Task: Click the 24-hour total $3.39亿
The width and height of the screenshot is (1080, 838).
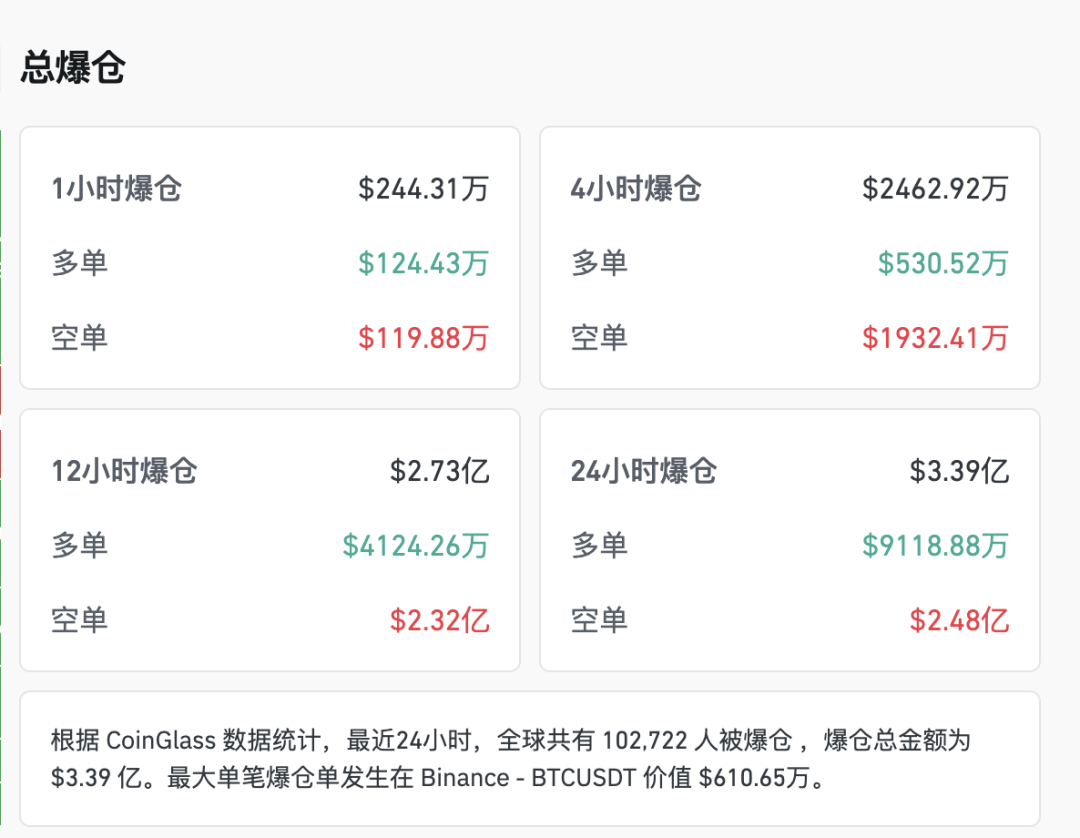Action: pos(959,471)
